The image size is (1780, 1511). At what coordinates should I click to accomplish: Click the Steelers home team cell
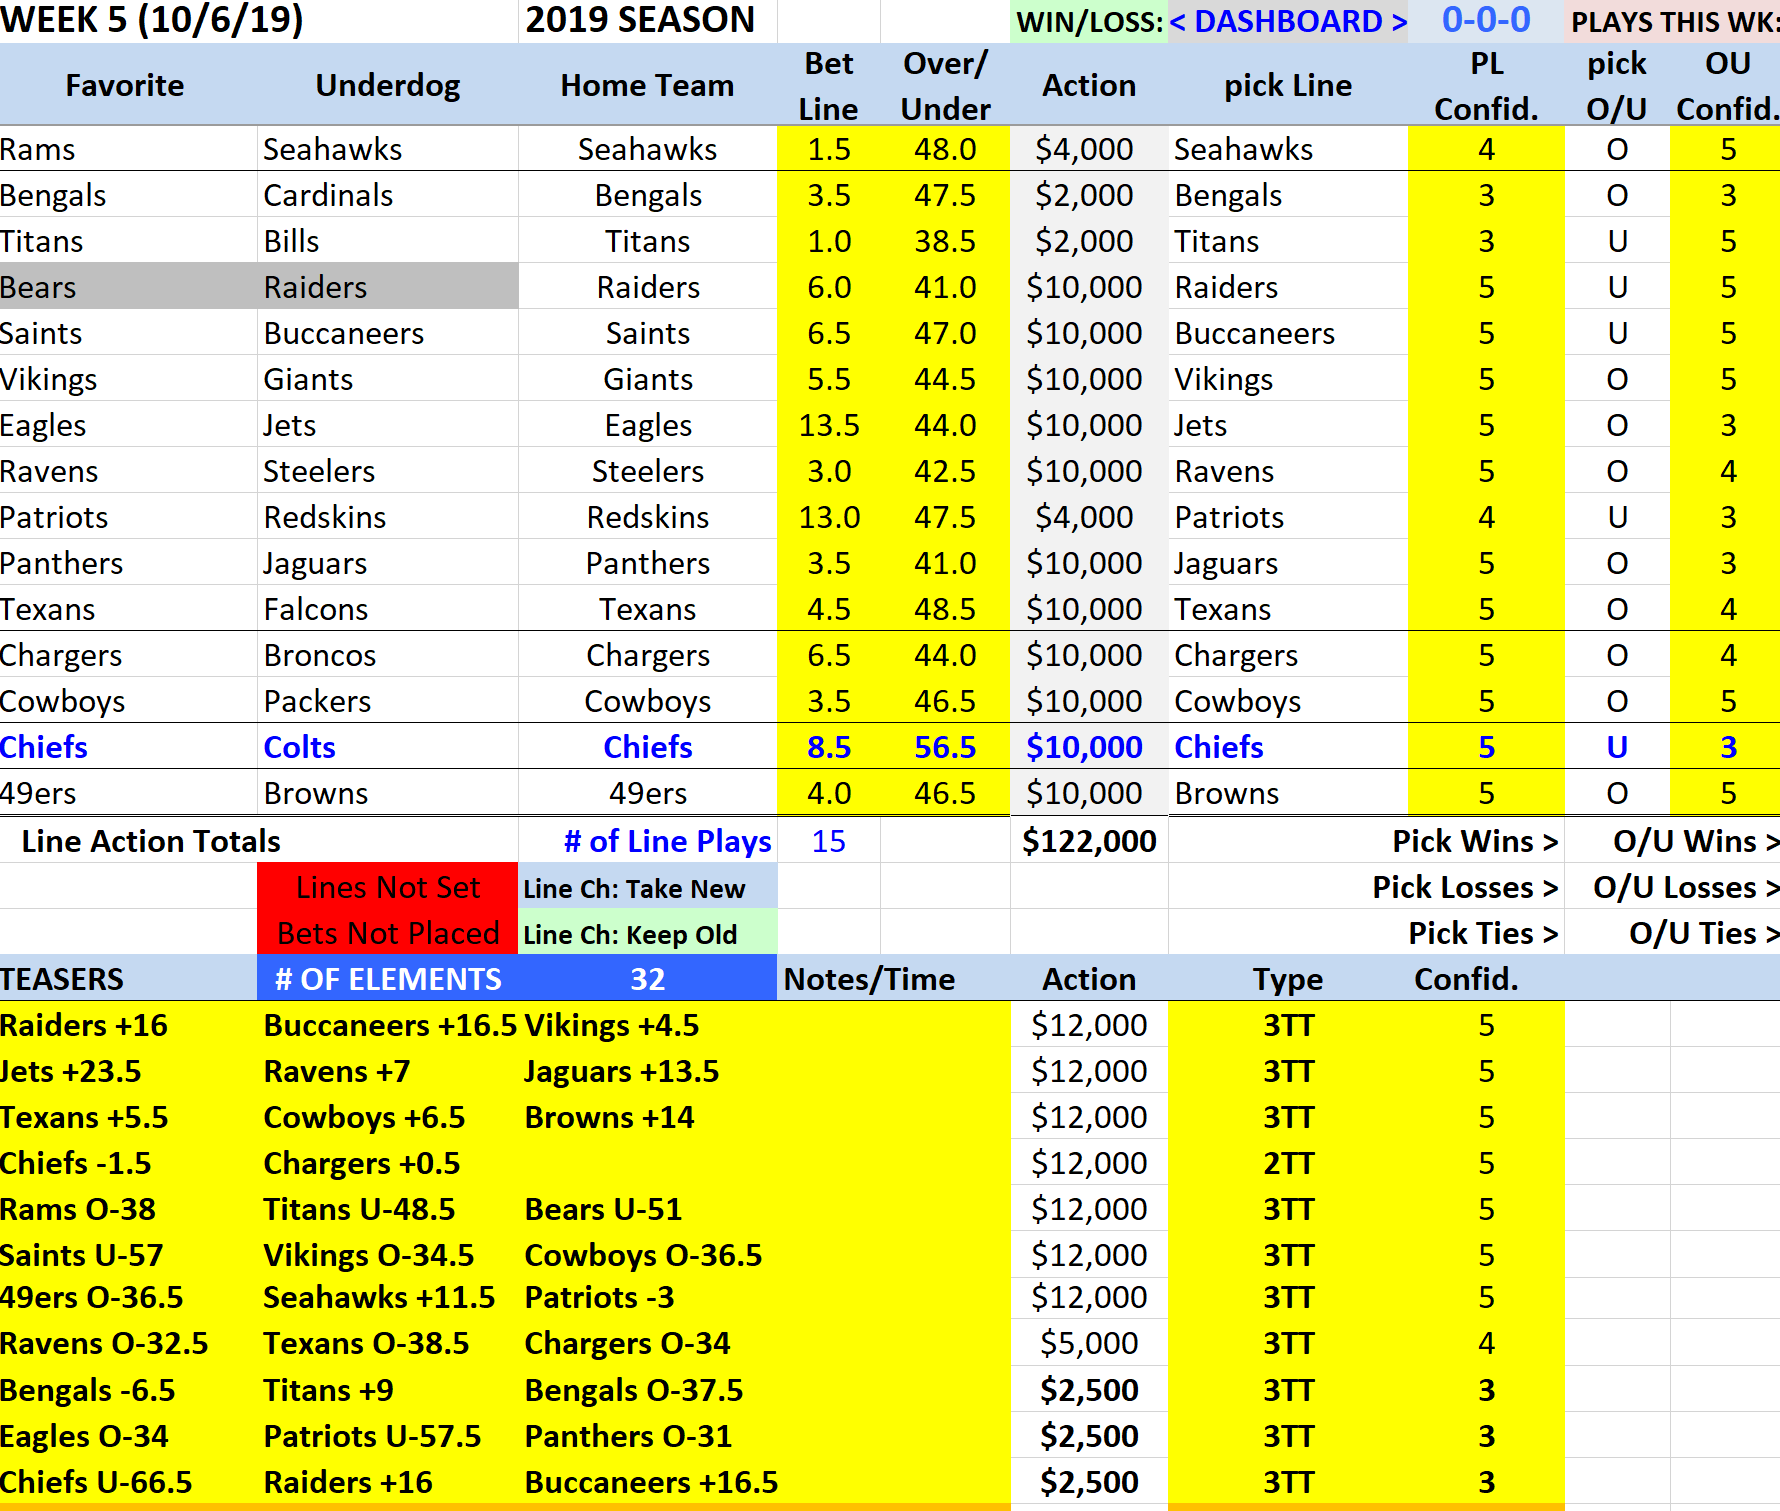coord(647,472)
